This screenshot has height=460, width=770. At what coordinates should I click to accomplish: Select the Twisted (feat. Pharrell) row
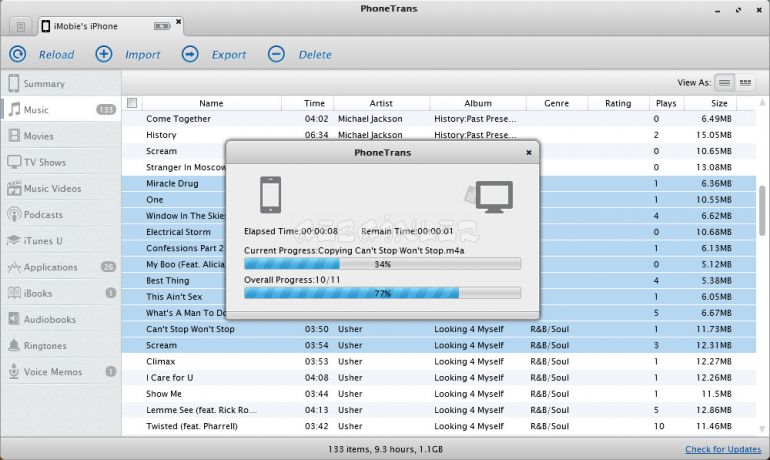point(439,427)
